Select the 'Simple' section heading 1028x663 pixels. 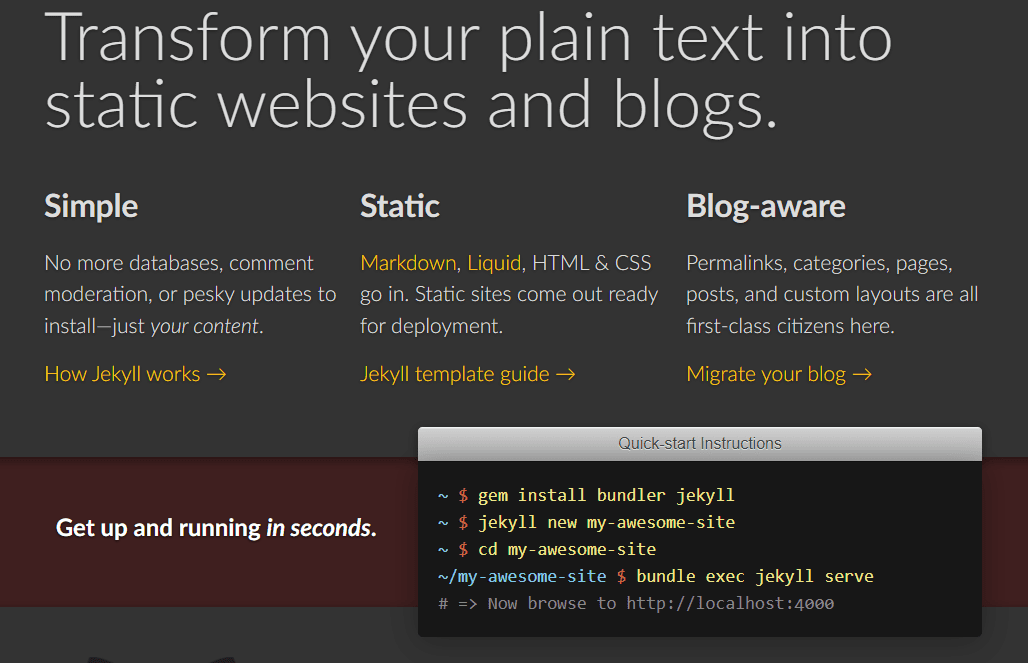point(90,207)
